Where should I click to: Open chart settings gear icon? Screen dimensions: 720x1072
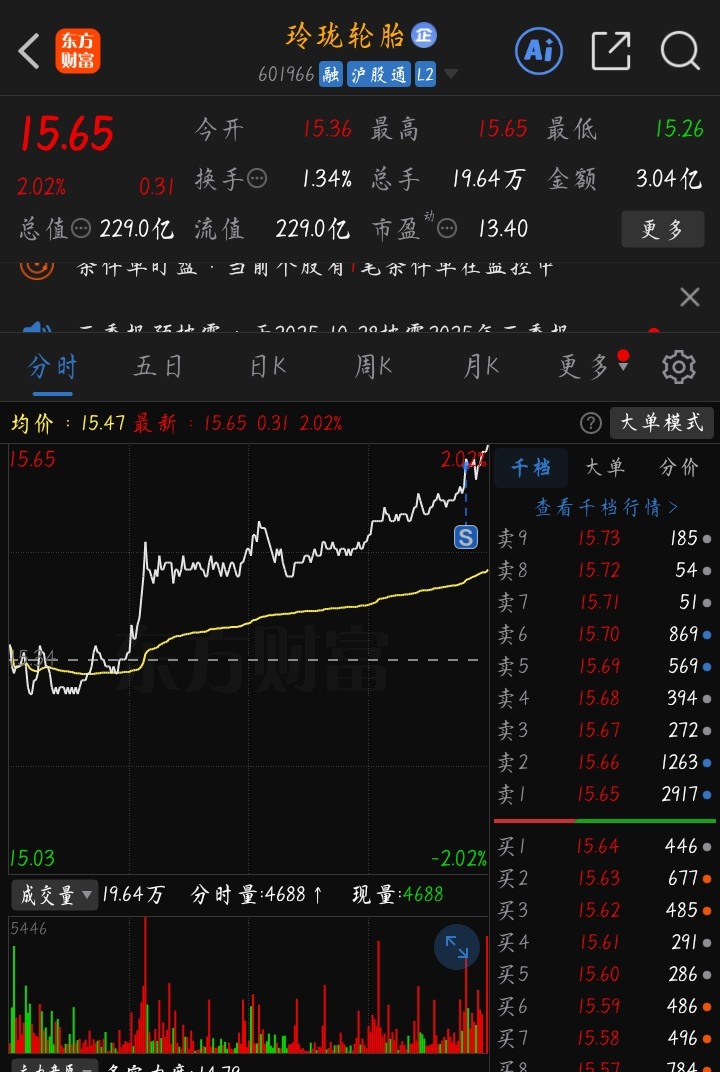tap(679, 367)
